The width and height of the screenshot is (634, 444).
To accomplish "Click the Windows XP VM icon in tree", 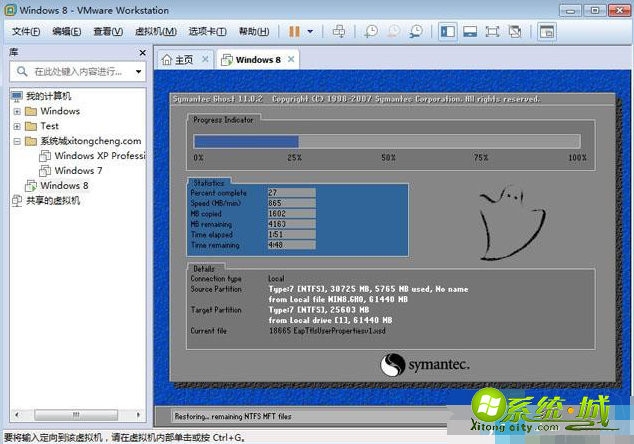I will [x=45, y=156].
